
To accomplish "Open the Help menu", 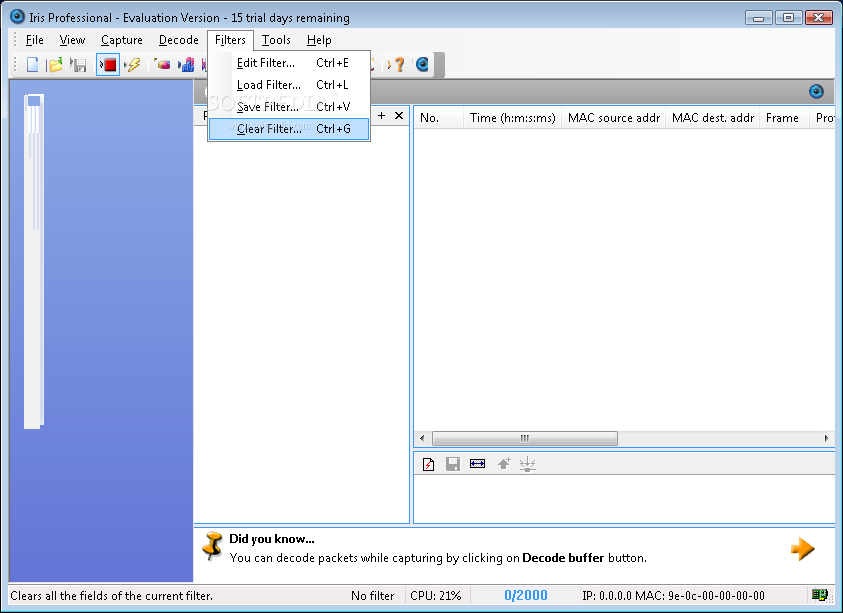I will pos(319,40).
